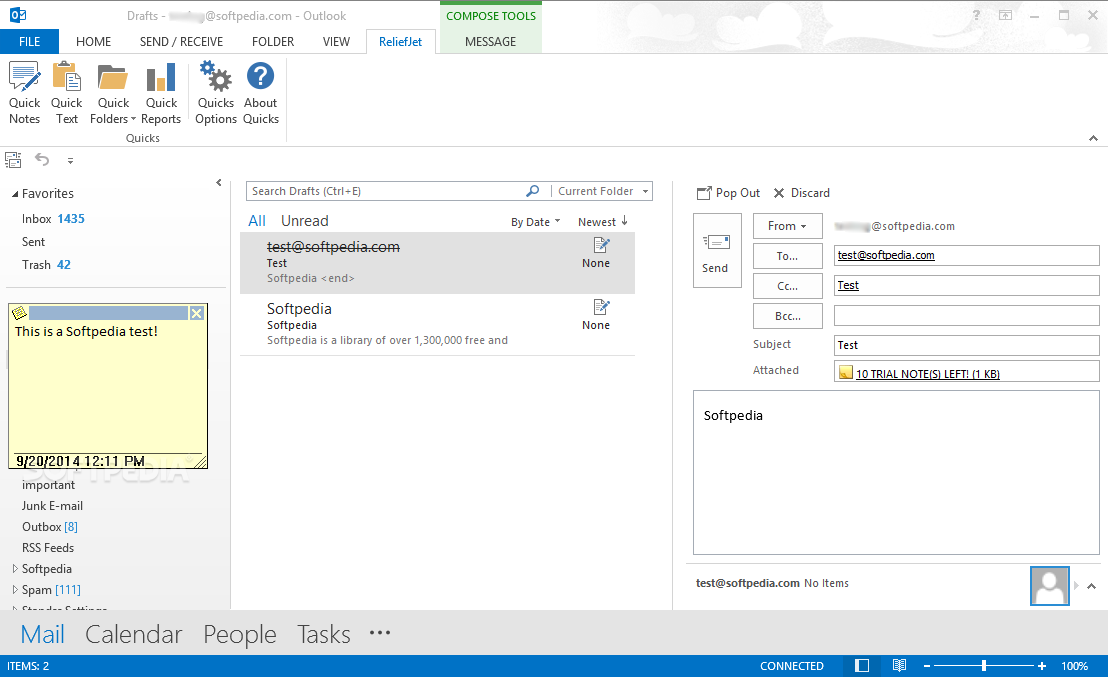Open the attached 10 TRIAL NOTE(S) LEFT file
The width and height of the screenshot is (1108, 677).
919,373
